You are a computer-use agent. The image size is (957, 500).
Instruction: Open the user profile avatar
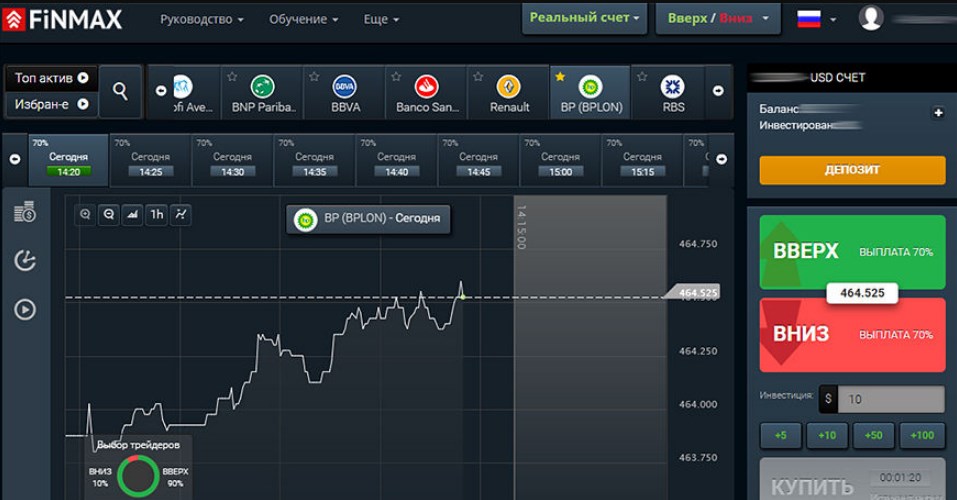tap(871, 18)
